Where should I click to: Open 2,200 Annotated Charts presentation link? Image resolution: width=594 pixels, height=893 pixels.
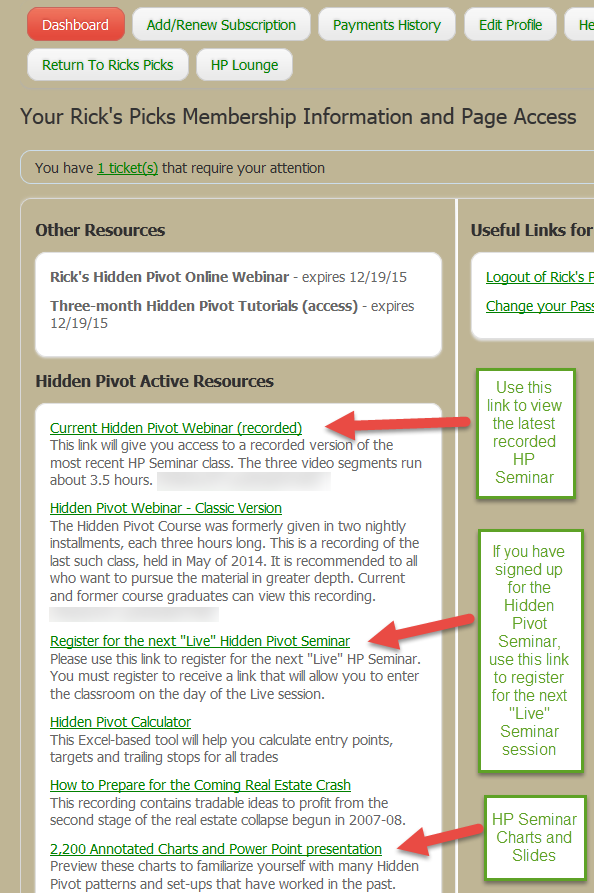coord(216,849)
